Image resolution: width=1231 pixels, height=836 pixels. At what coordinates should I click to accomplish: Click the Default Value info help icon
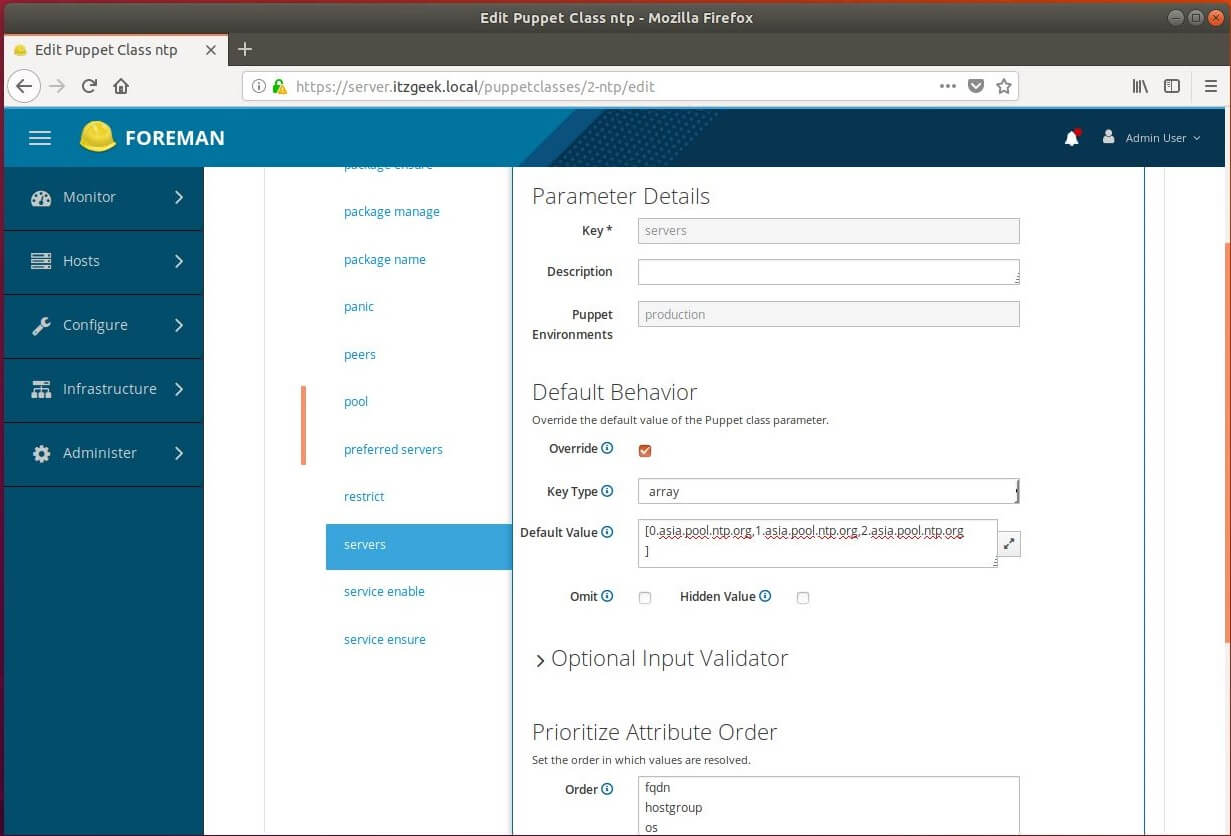(607, 532)
